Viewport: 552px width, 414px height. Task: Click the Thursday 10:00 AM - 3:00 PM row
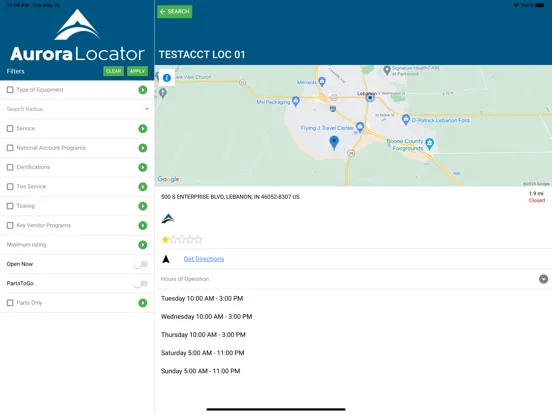[x=203, y=335]
